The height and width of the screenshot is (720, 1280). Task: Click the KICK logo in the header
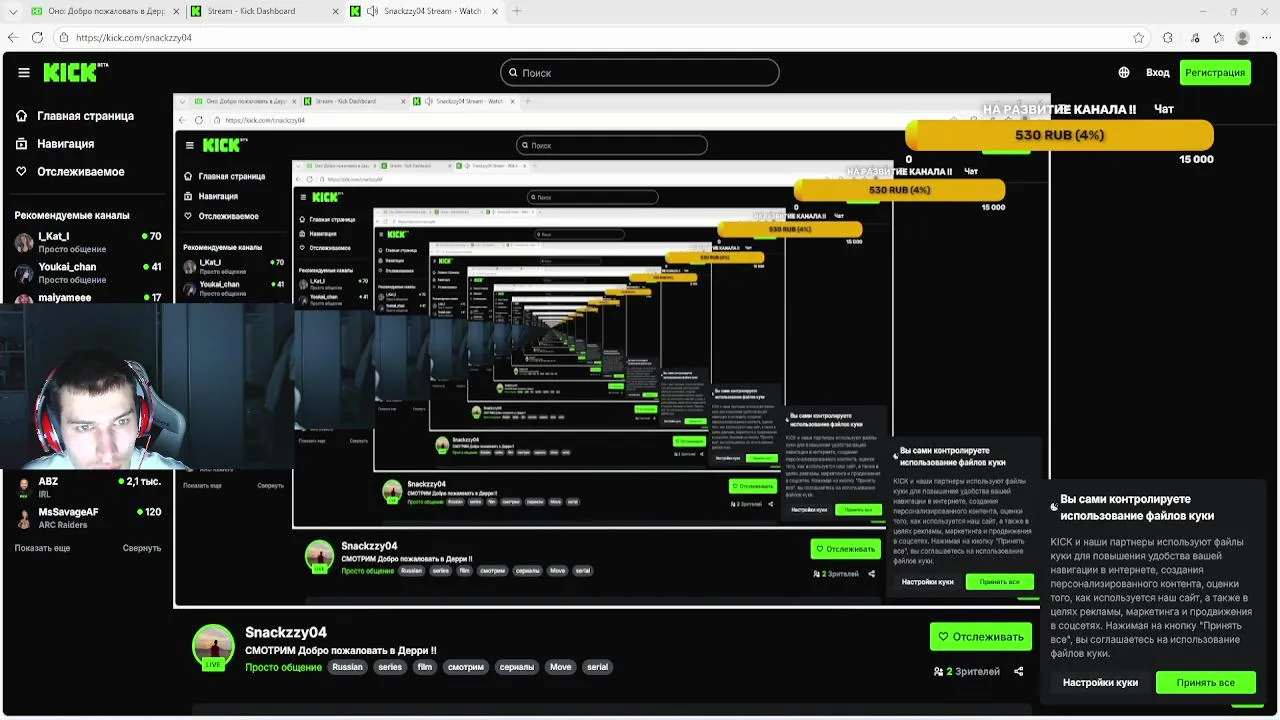pos(77,72)
